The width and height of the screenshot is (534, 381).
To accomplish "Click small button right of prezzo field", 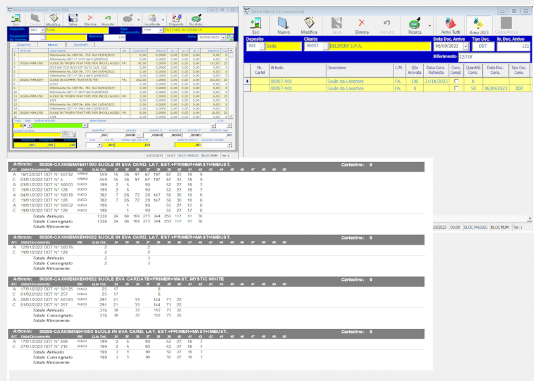I will point(140,135).
